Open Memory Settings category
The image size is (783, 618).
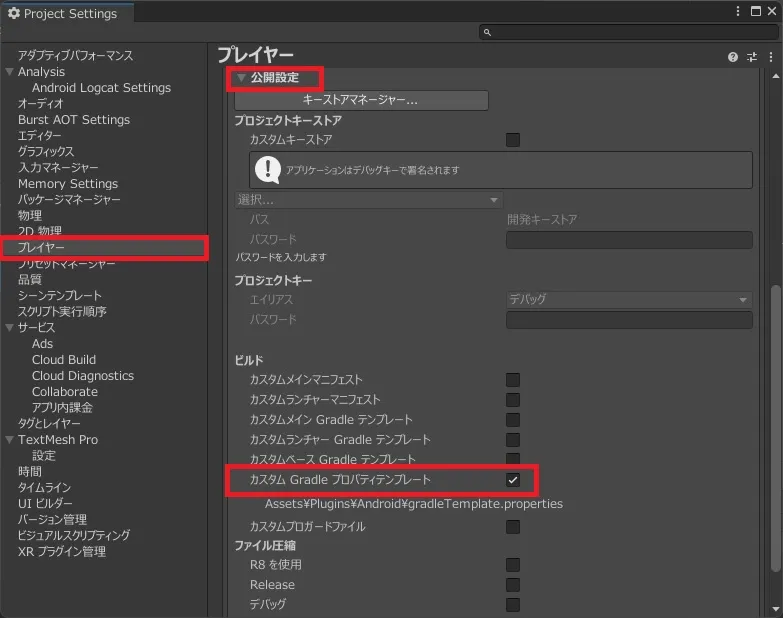68,184
